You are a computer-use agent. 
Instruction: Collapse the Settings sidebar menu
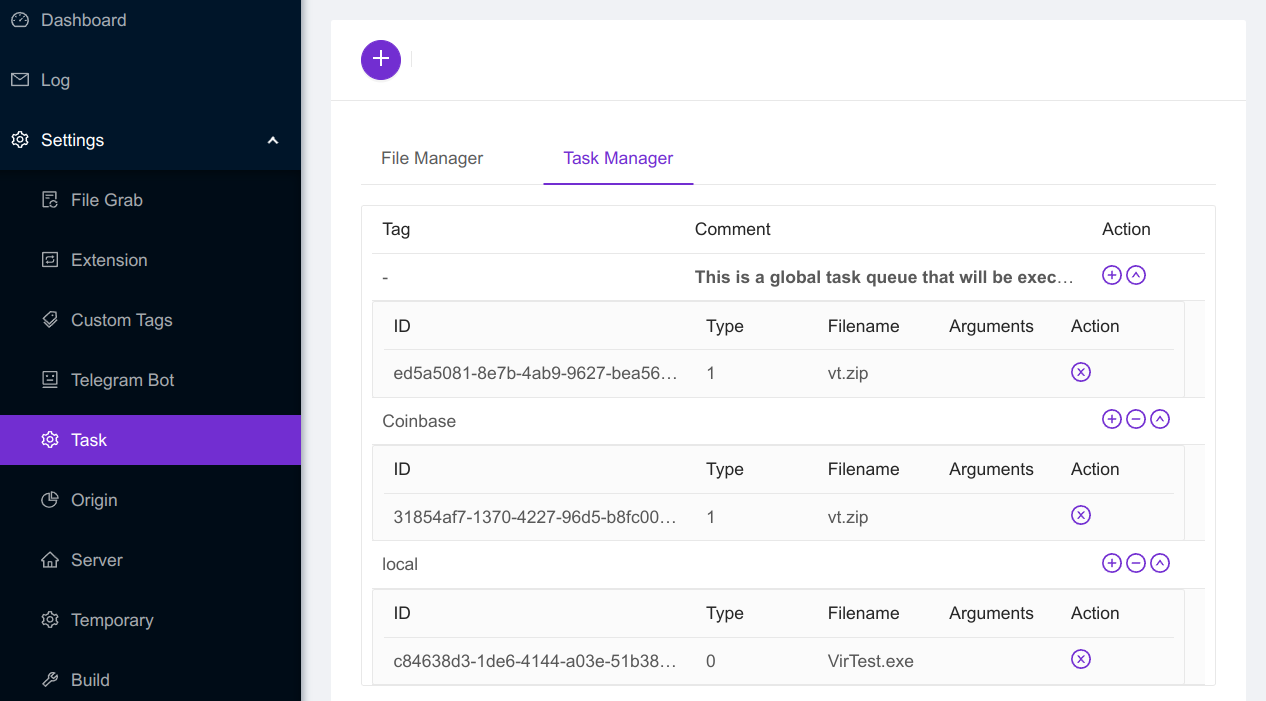pos(273,140)
